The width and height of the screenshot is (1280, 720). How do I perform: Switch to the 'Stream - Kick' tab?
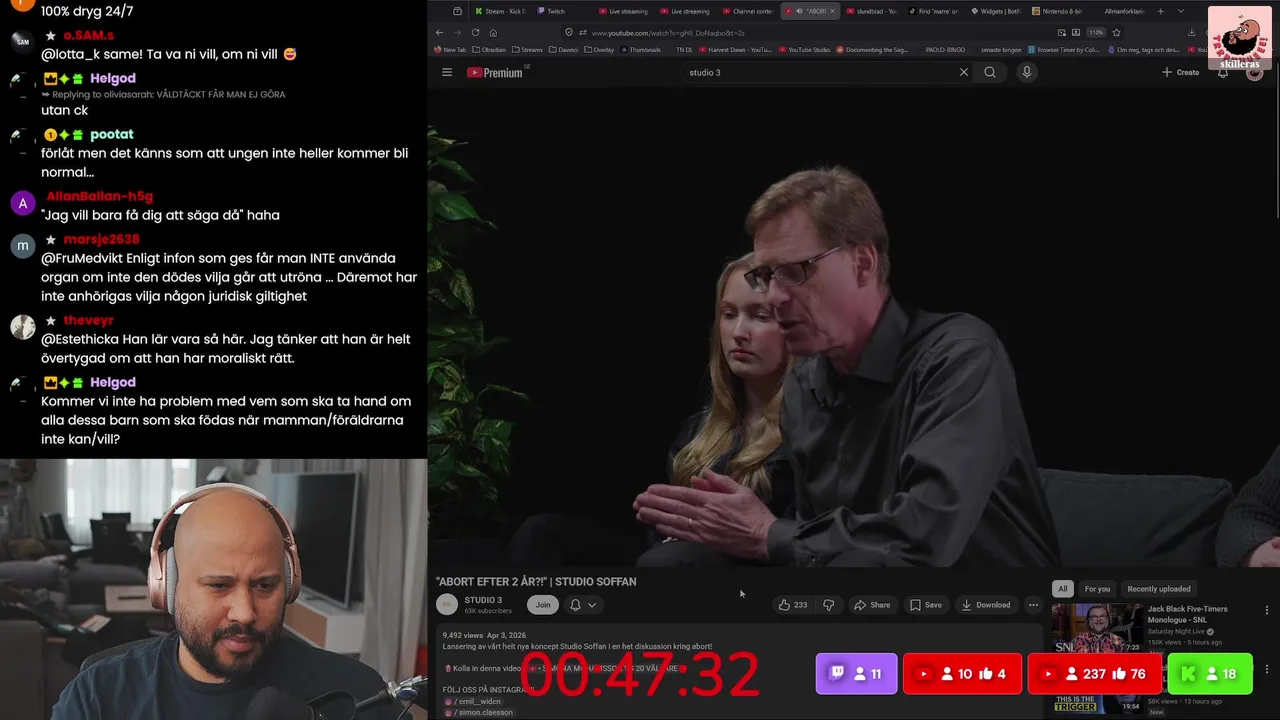500,11
